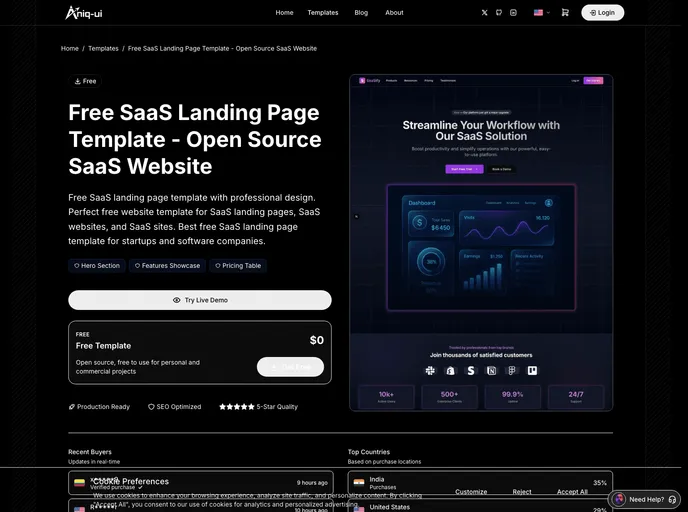The width and height of the screenshot is (688, 512).
Task: Click Templates breadcrumb link
Action: click(x=103, y=48)
